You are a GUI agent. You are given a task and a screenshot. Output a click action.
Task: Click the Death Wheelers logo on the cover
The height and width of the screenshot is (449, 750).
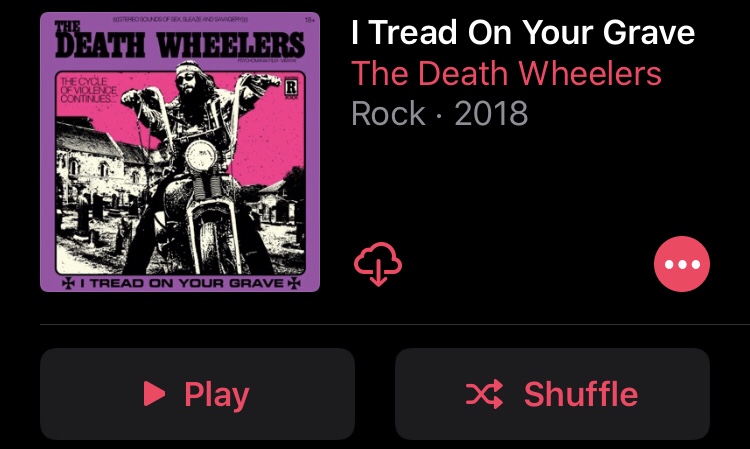click(x=179, y=41)
